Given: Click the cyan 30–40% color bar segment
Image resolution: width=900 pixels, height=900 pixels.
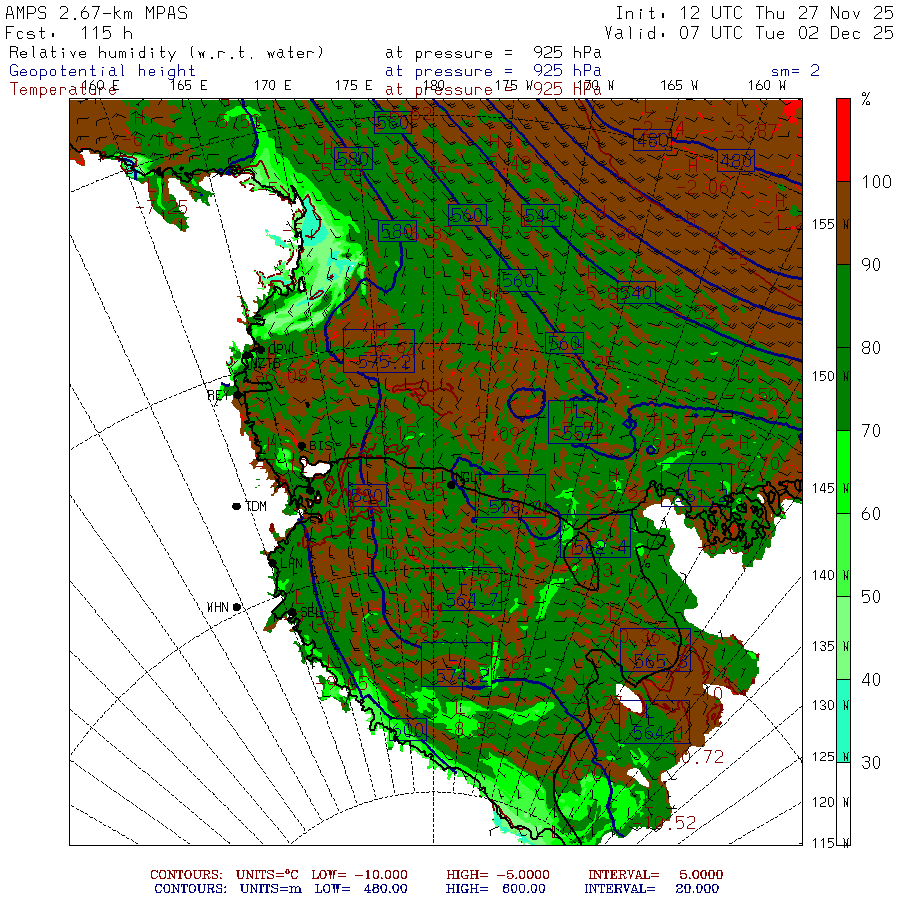Looking at the screenshot, I should click(843, 721).
